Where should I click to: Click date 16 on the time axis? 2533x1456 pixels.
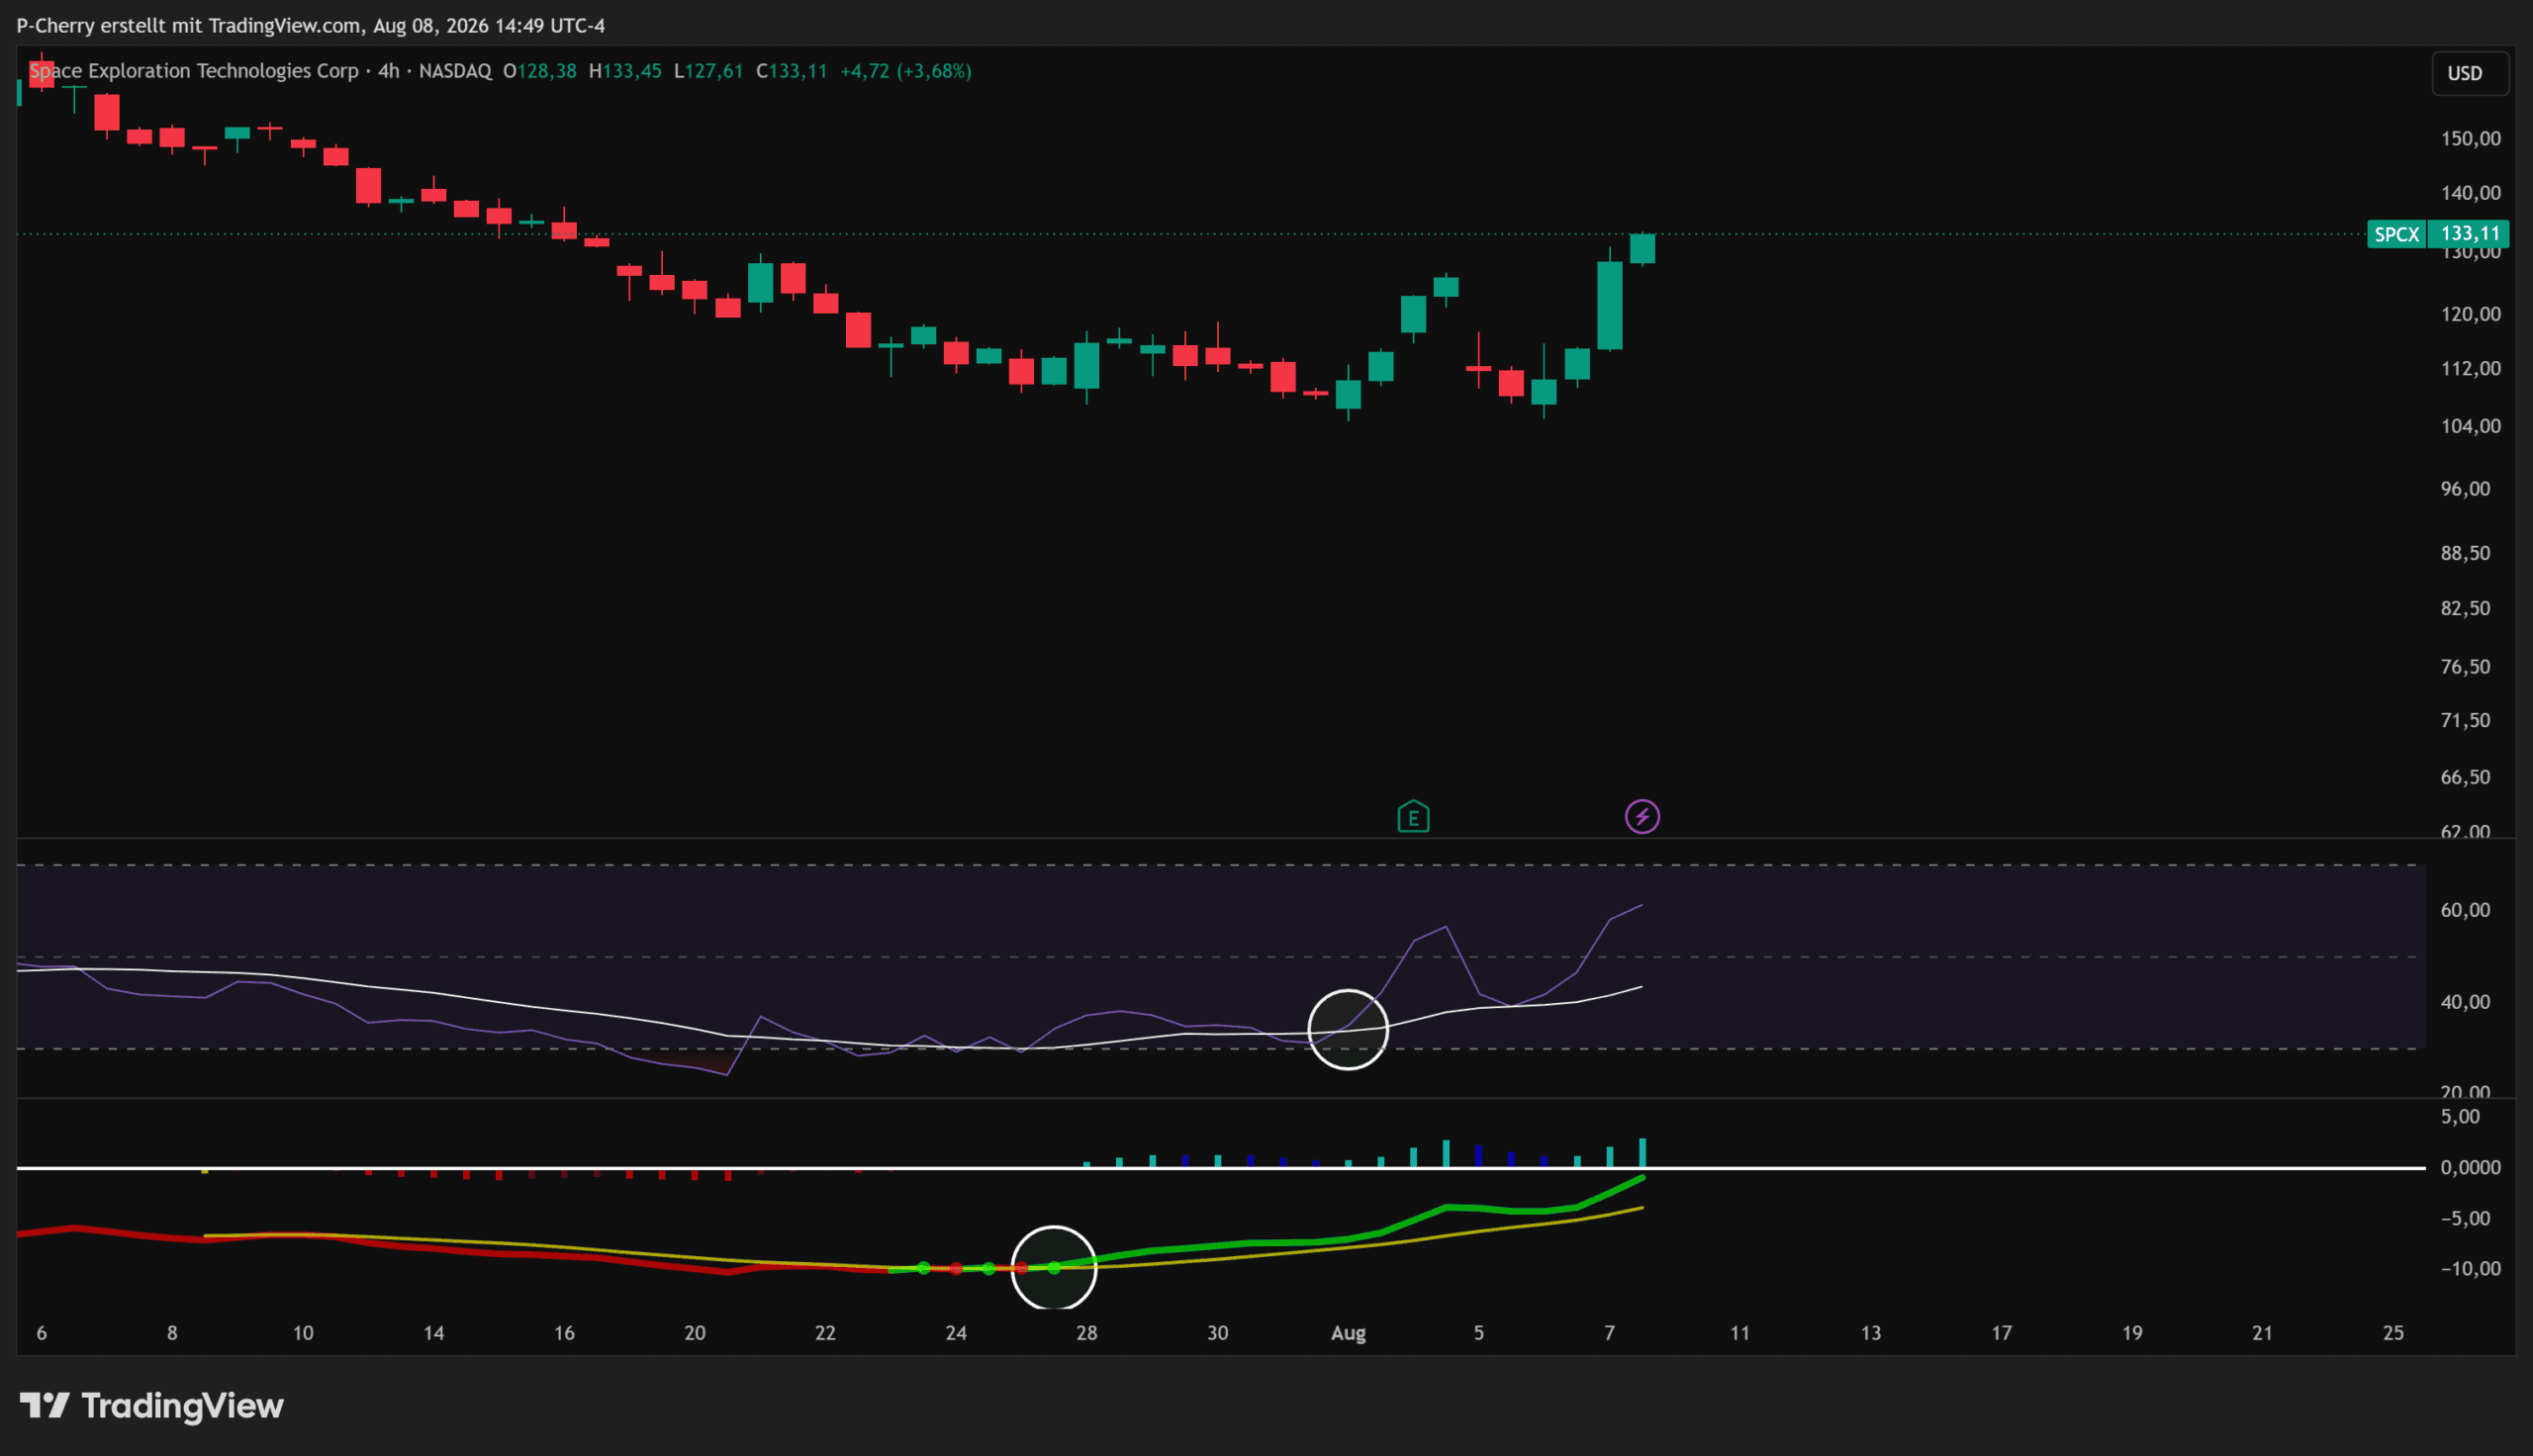tap(564, 1333)
